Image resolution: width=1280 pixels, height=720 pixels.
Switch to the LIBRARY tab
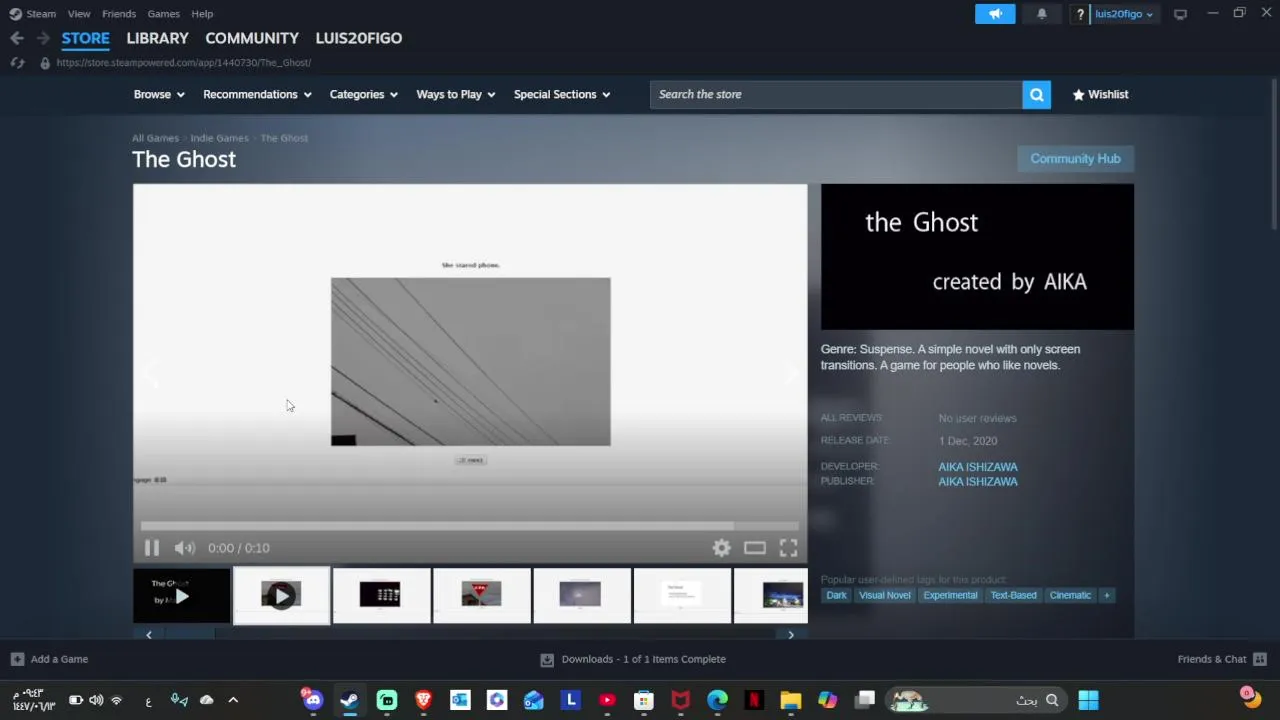tap(157, 38)
